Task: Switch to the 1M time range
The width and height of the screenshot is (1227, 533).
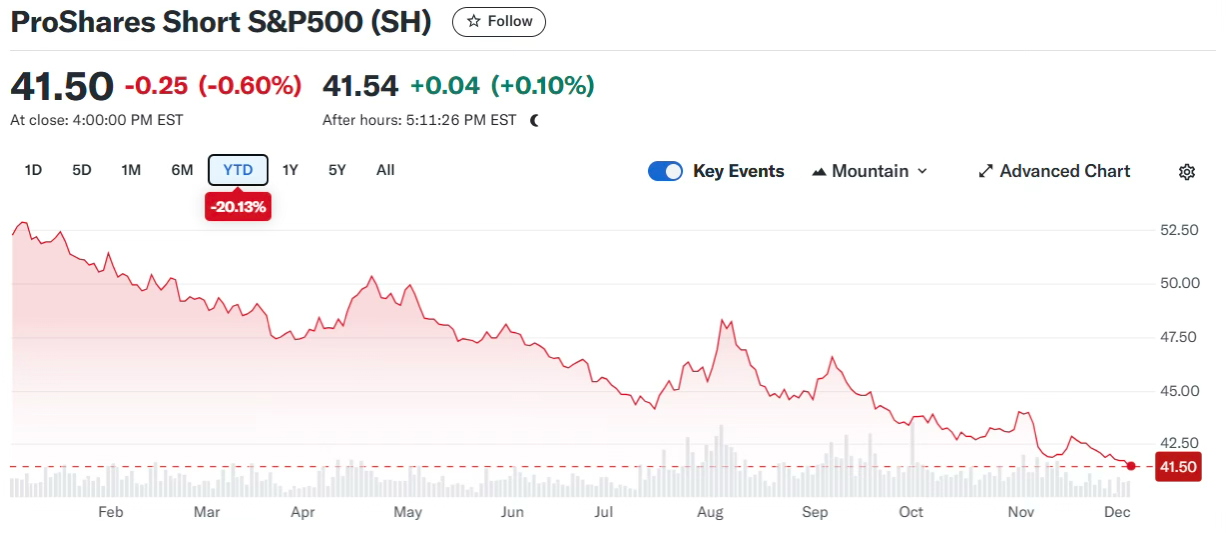Action: click(131, 170)
